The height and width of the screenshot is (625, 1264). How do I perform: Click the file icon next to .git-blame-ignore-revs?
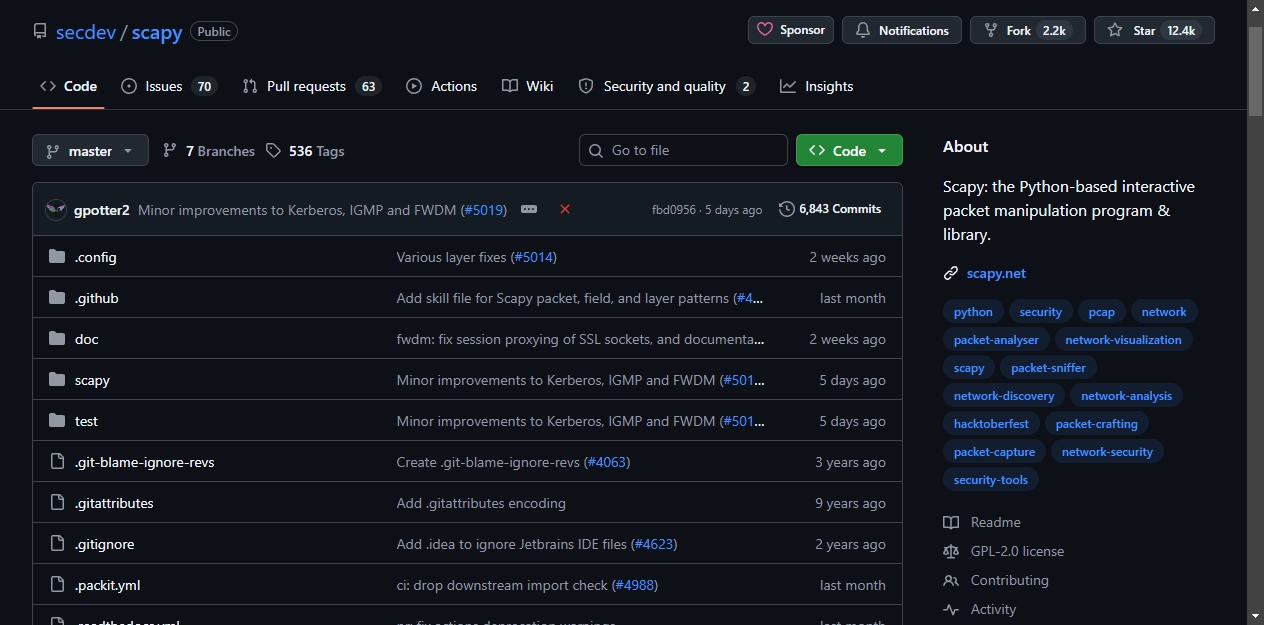click(57, 462)
